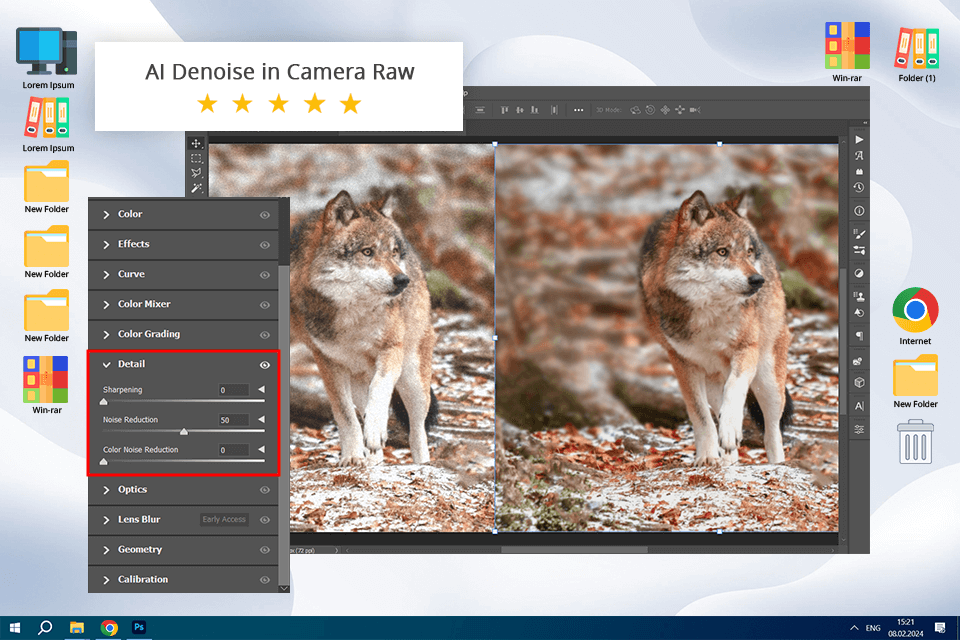The image size is (960, 640).
Task: Open the Paragraph panel icon
Action: point(859,336)
